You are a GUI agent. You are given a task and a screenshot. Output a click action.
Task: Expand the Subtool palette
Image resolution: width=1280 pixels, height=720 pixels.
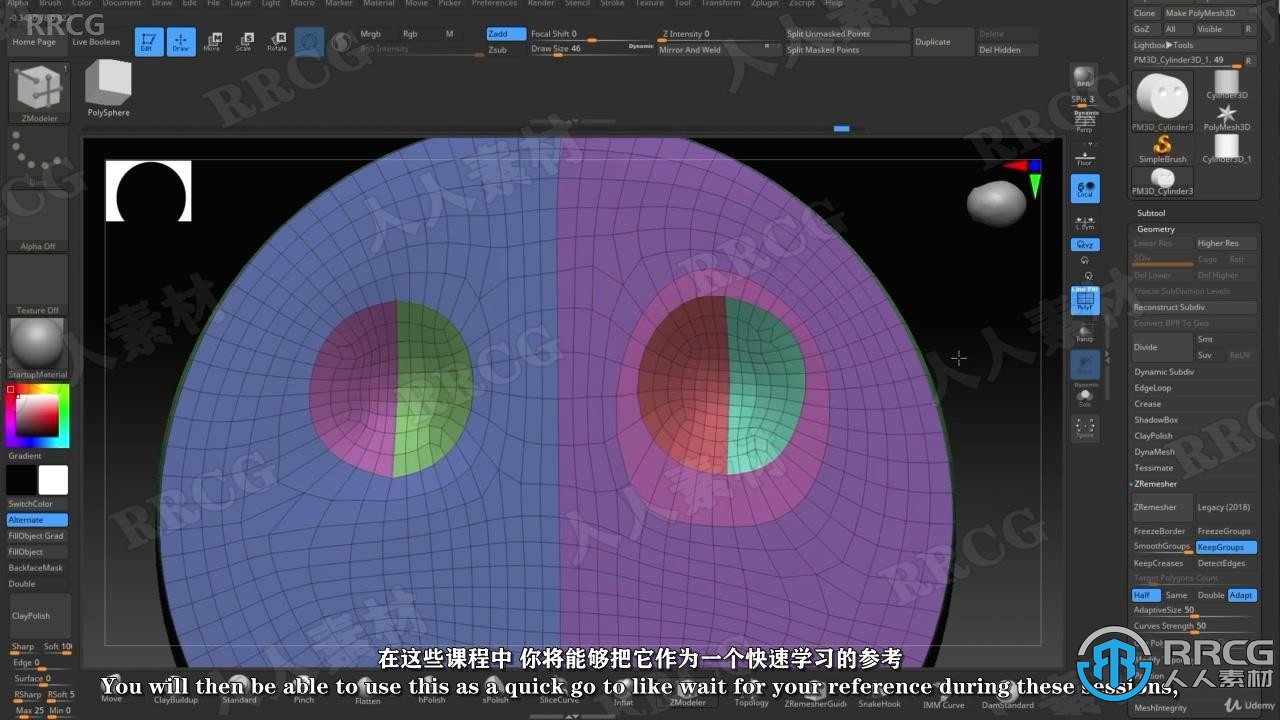1151,213
